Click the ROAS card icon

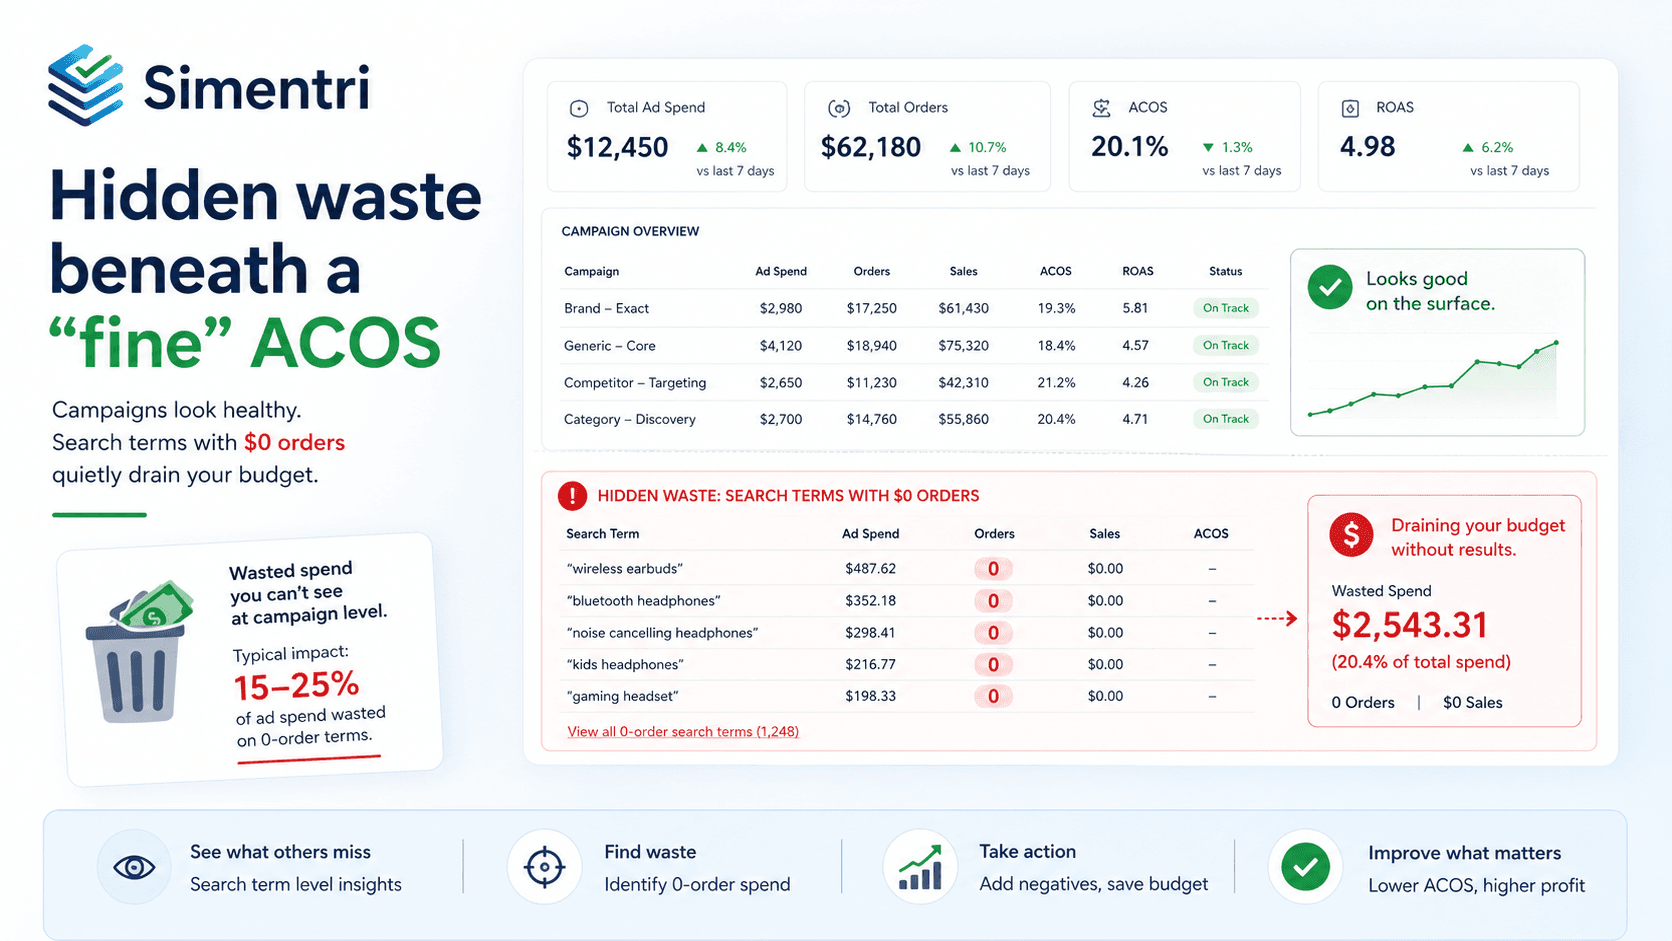coord(1350,108)
